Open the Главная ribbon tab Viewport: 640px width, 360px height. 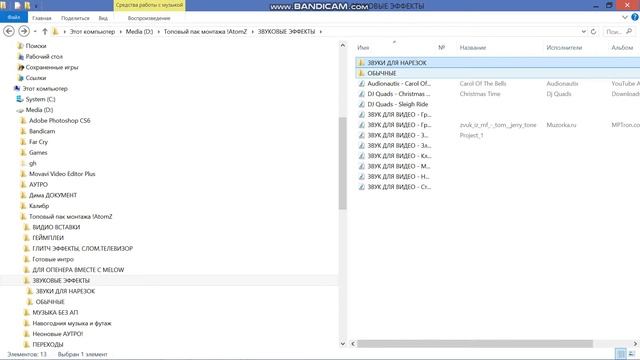[42, 18]
